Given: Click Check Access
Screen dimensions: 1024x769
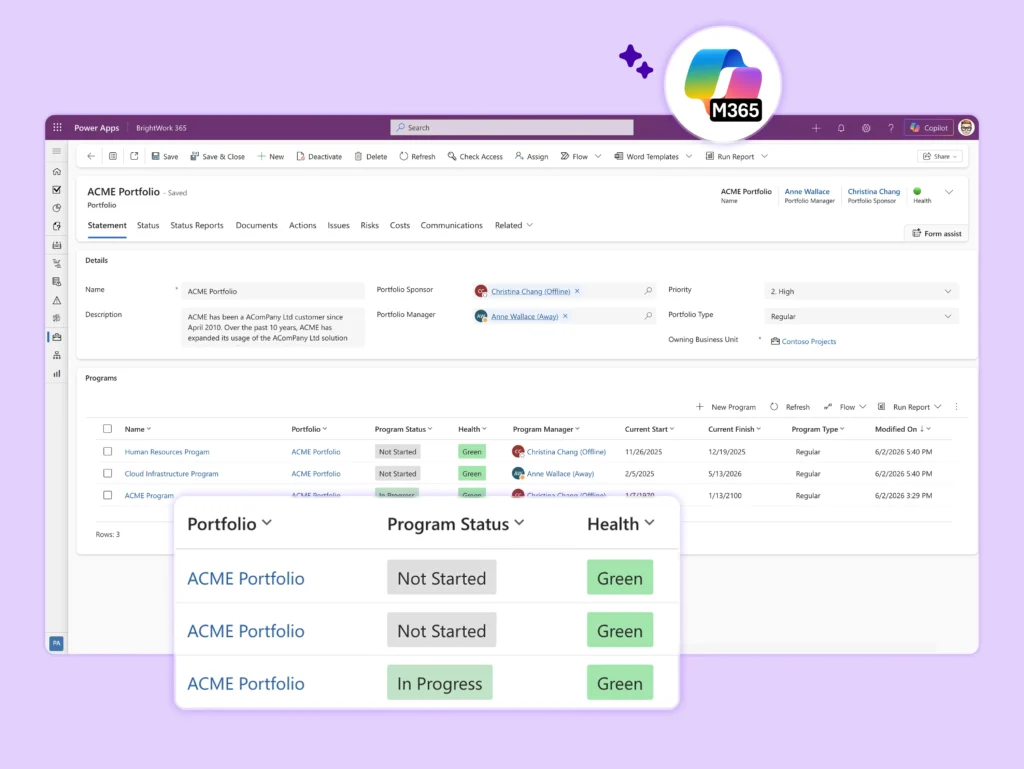Looking at the screenshot, I should [475, 157].
